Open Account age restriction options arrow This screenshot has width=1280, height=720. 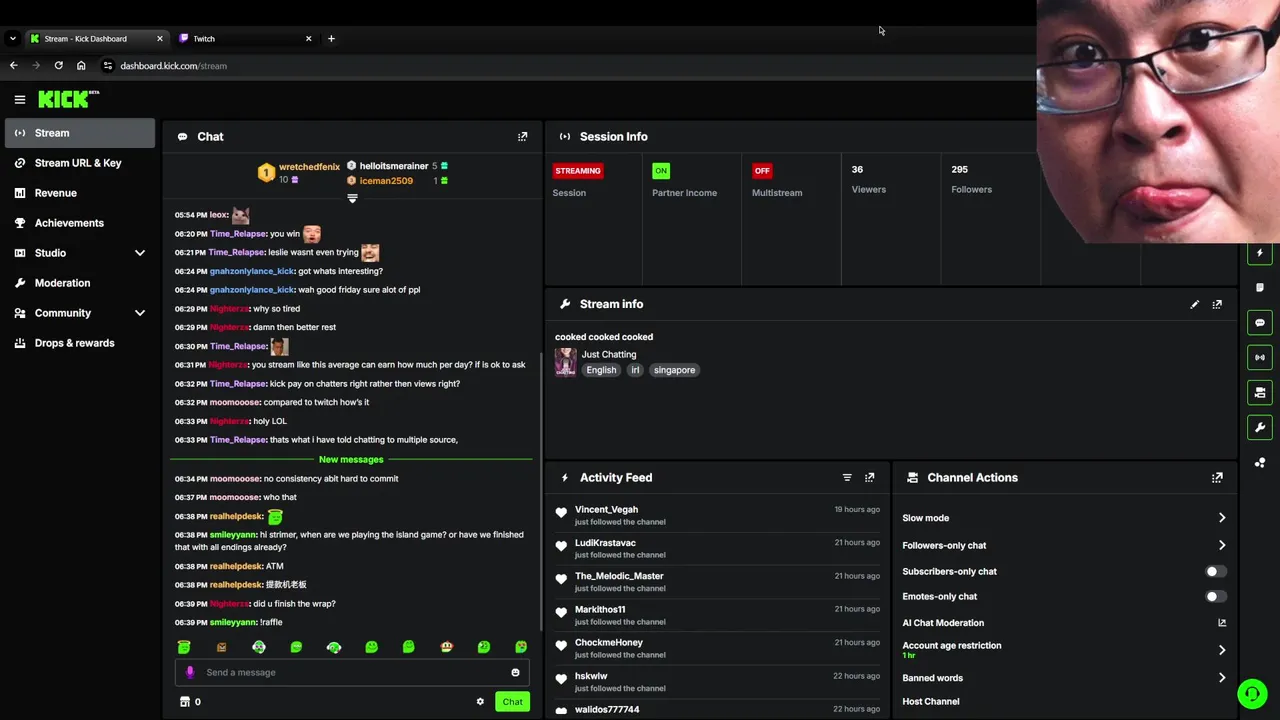(1221, 650)
